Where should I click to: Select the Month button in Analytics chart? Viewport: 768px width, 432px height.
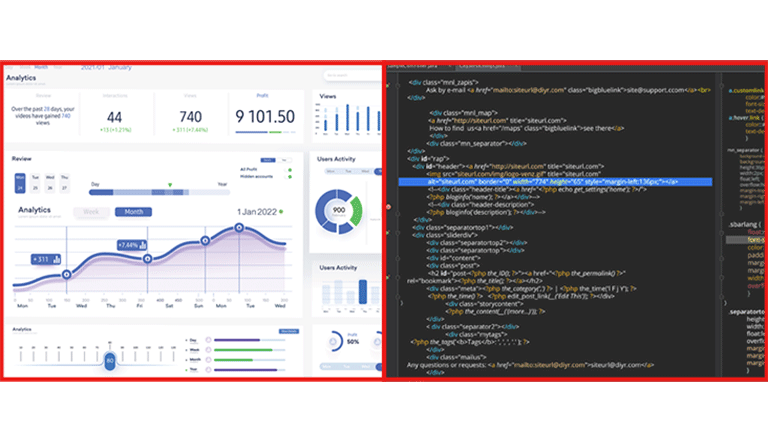click(x=133, y=212)
